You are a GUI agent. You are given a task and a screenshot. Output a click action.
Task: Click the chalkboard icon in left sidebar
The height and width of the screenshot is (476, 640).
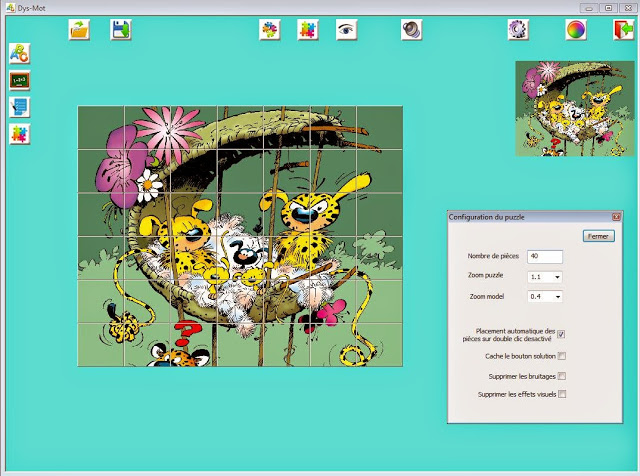19,80
